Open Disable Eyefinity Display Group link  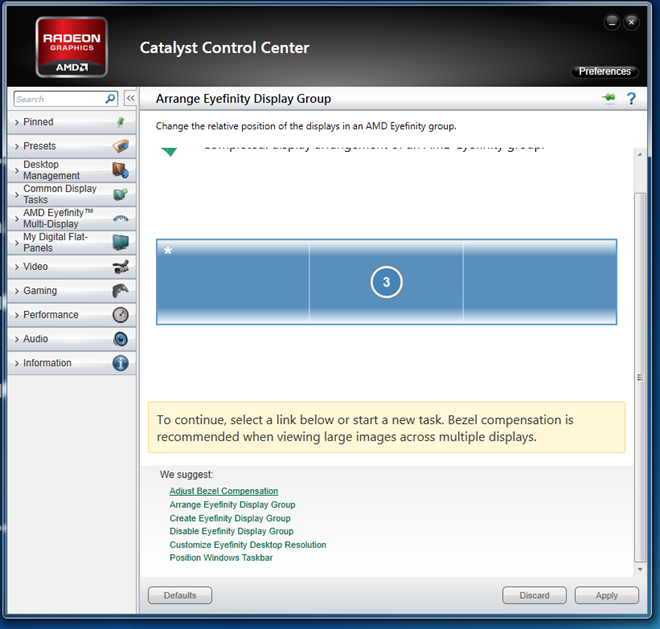pos(232,531)
